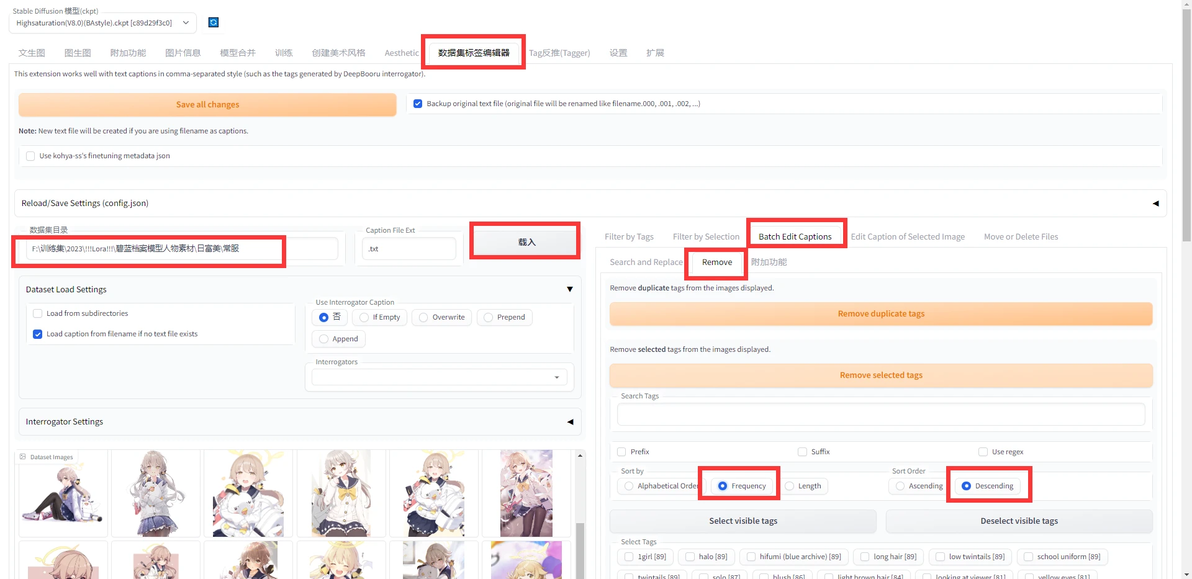This screenshot has width=1192, height=579.
Task: Switch to the Search and Replace sub-tab
Action: click(x=646, y=262)
